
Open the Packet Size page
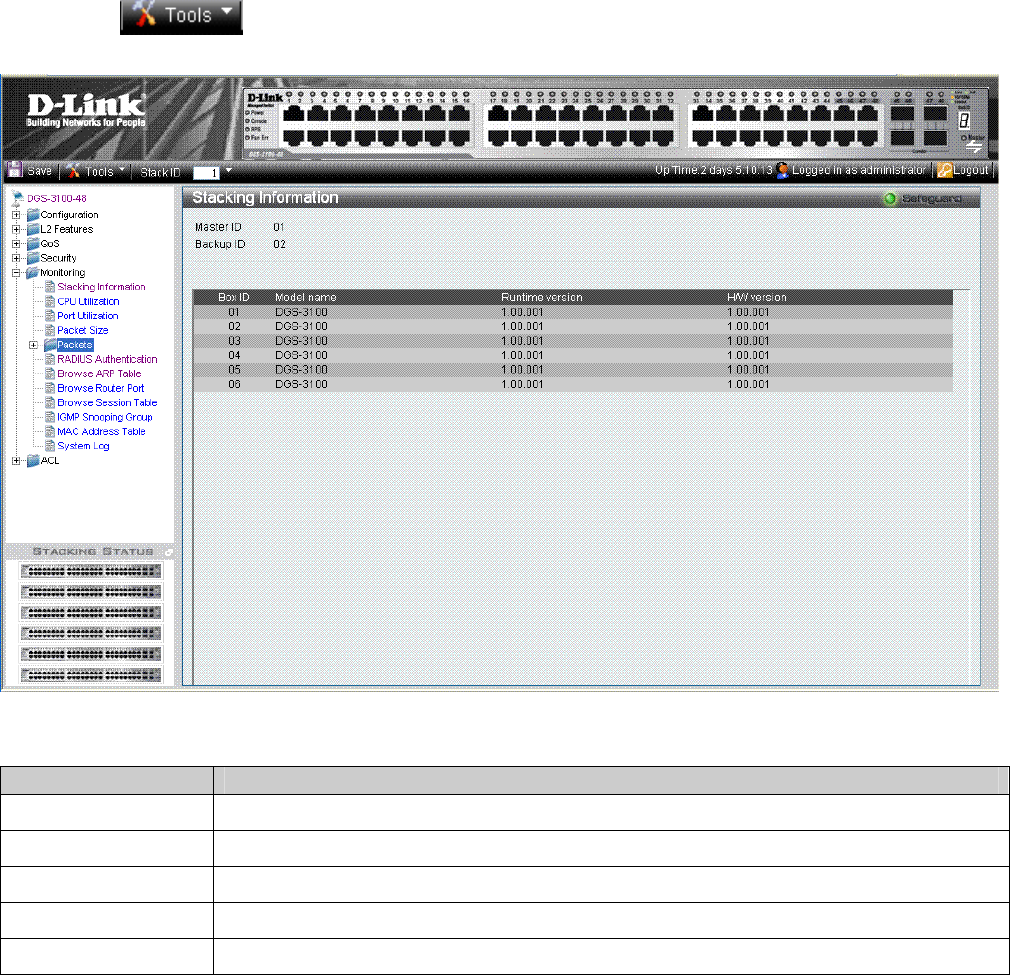point(82,330)
